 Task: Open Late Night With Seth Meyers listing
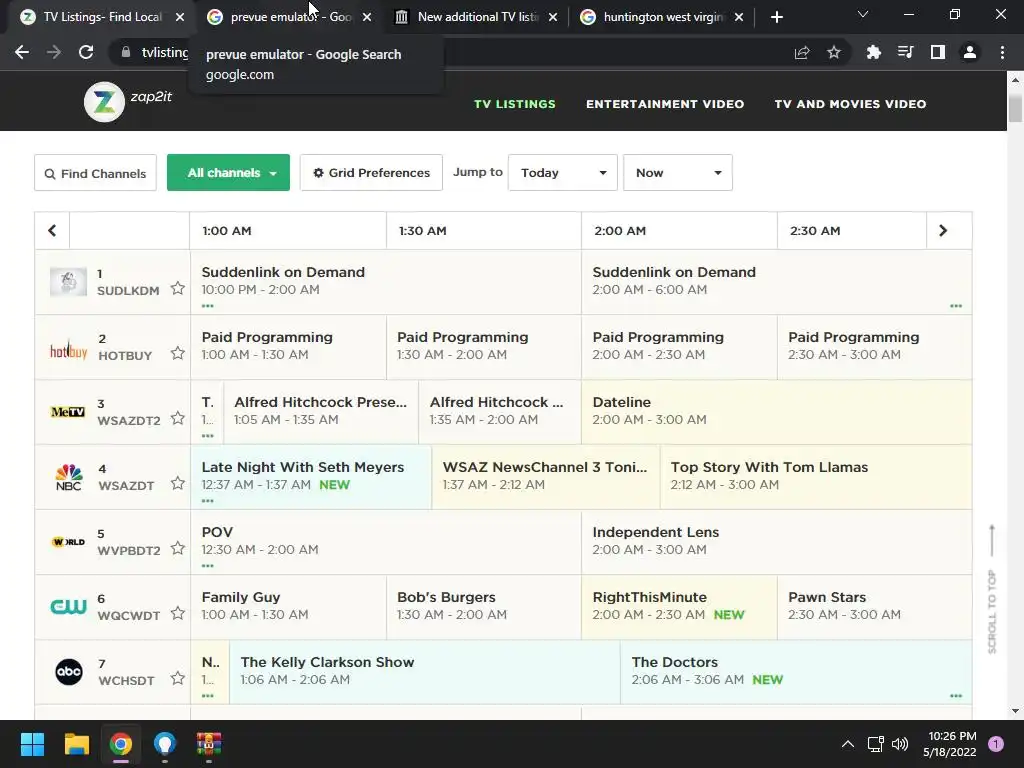pos(311,477)
